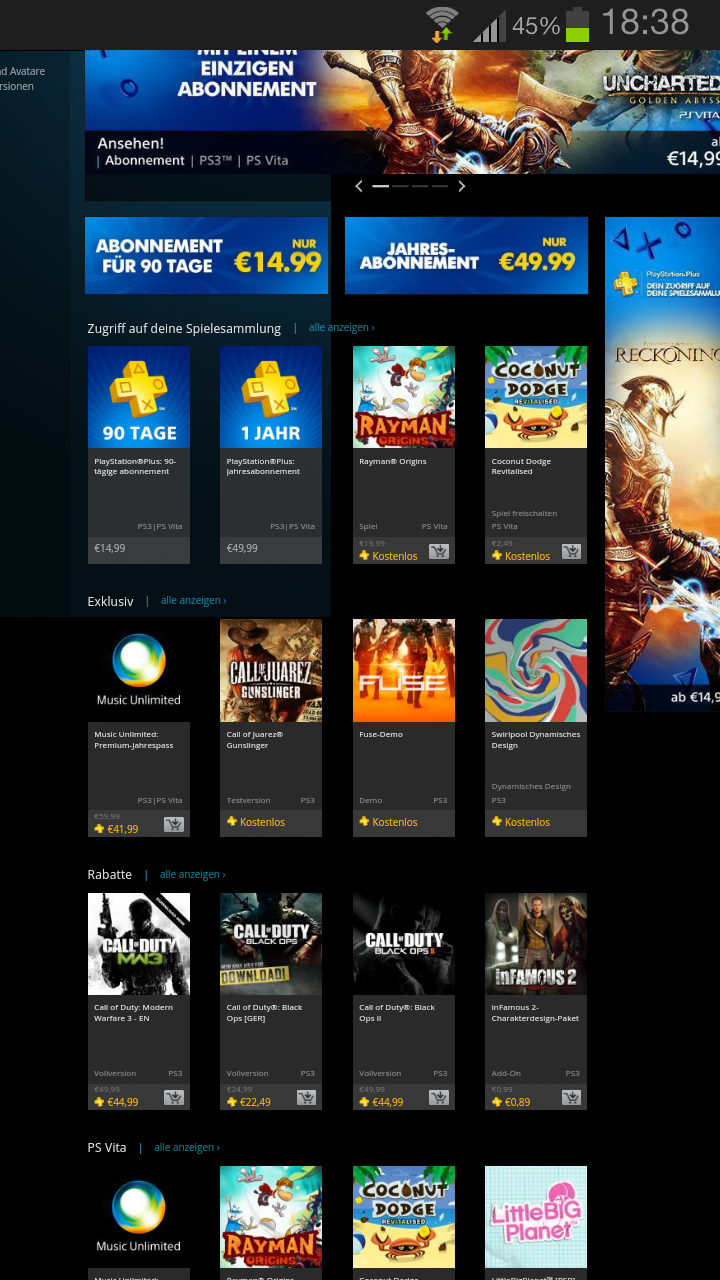
Task: Select the first carousel page indicator
Action: click(x=380, y=186)
